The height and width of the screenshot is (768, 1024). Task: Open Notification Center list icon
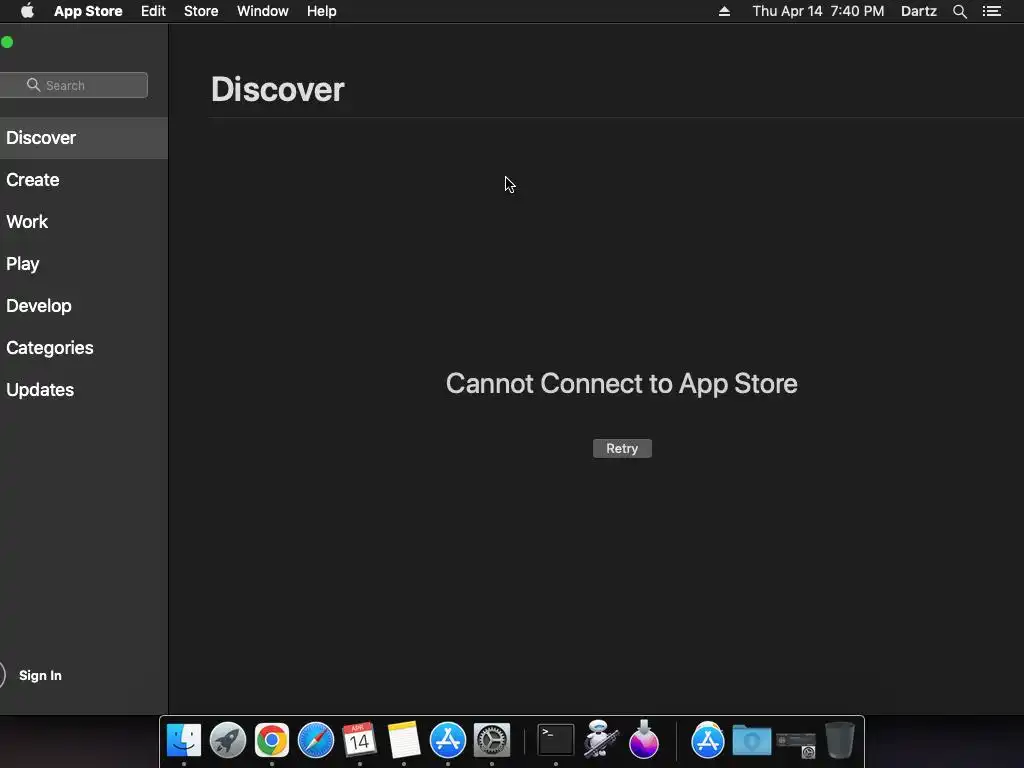pos(991,11)
